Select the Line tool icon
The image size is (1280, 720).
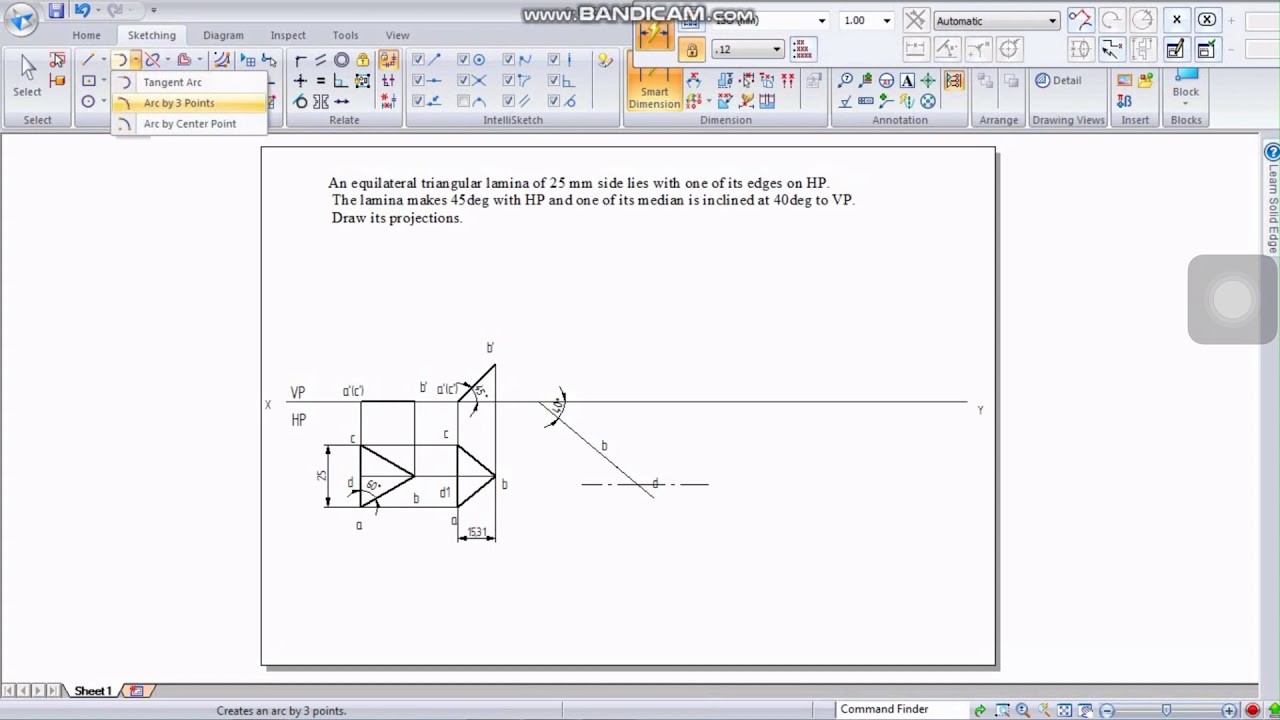click(x=88, y=60)
